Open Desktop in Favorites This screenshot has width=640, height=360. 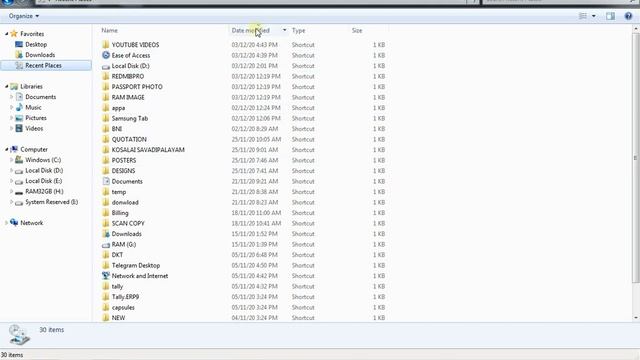click(36, 44)
